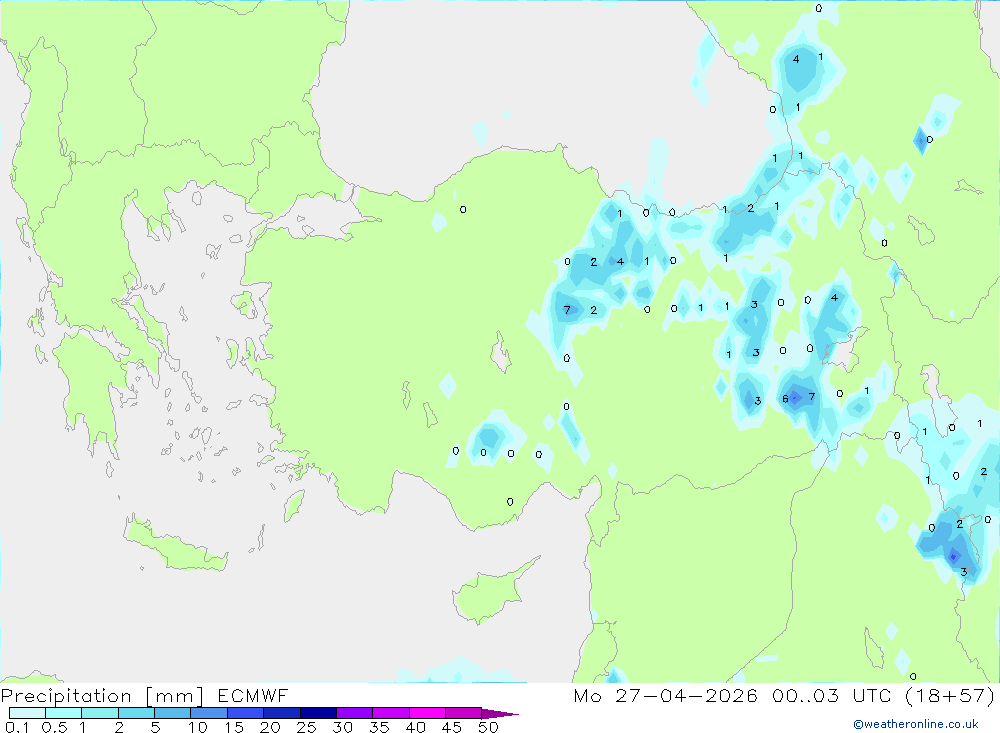Select the 5–10 mm legend color swatch
This screenshot has width=1000, height=733.
coord(173,713)
